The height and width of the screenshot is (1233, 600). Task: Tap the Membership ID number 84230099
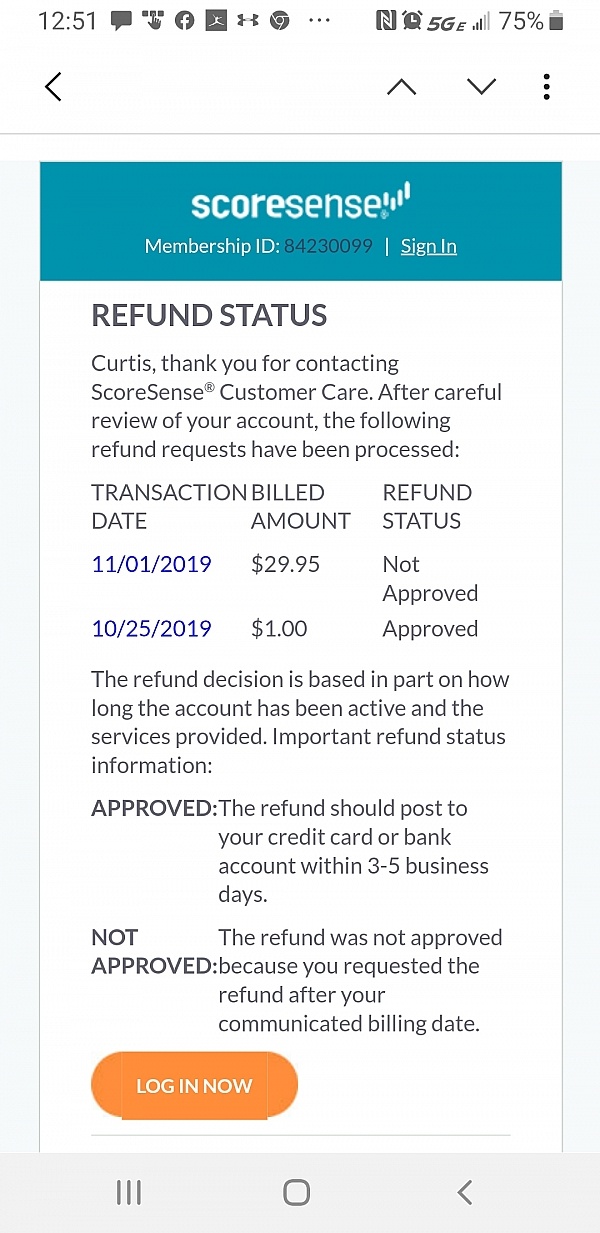pos(328,246)
